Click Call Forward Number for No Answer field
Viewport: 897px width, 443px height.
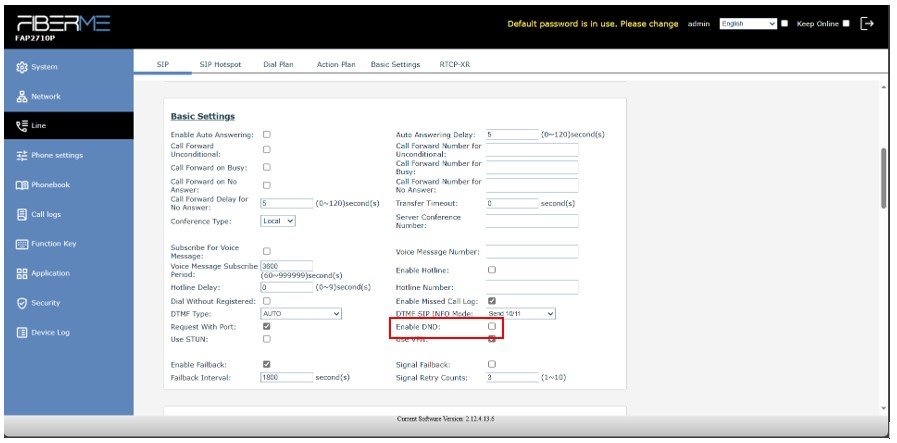(x=532, y=185)
